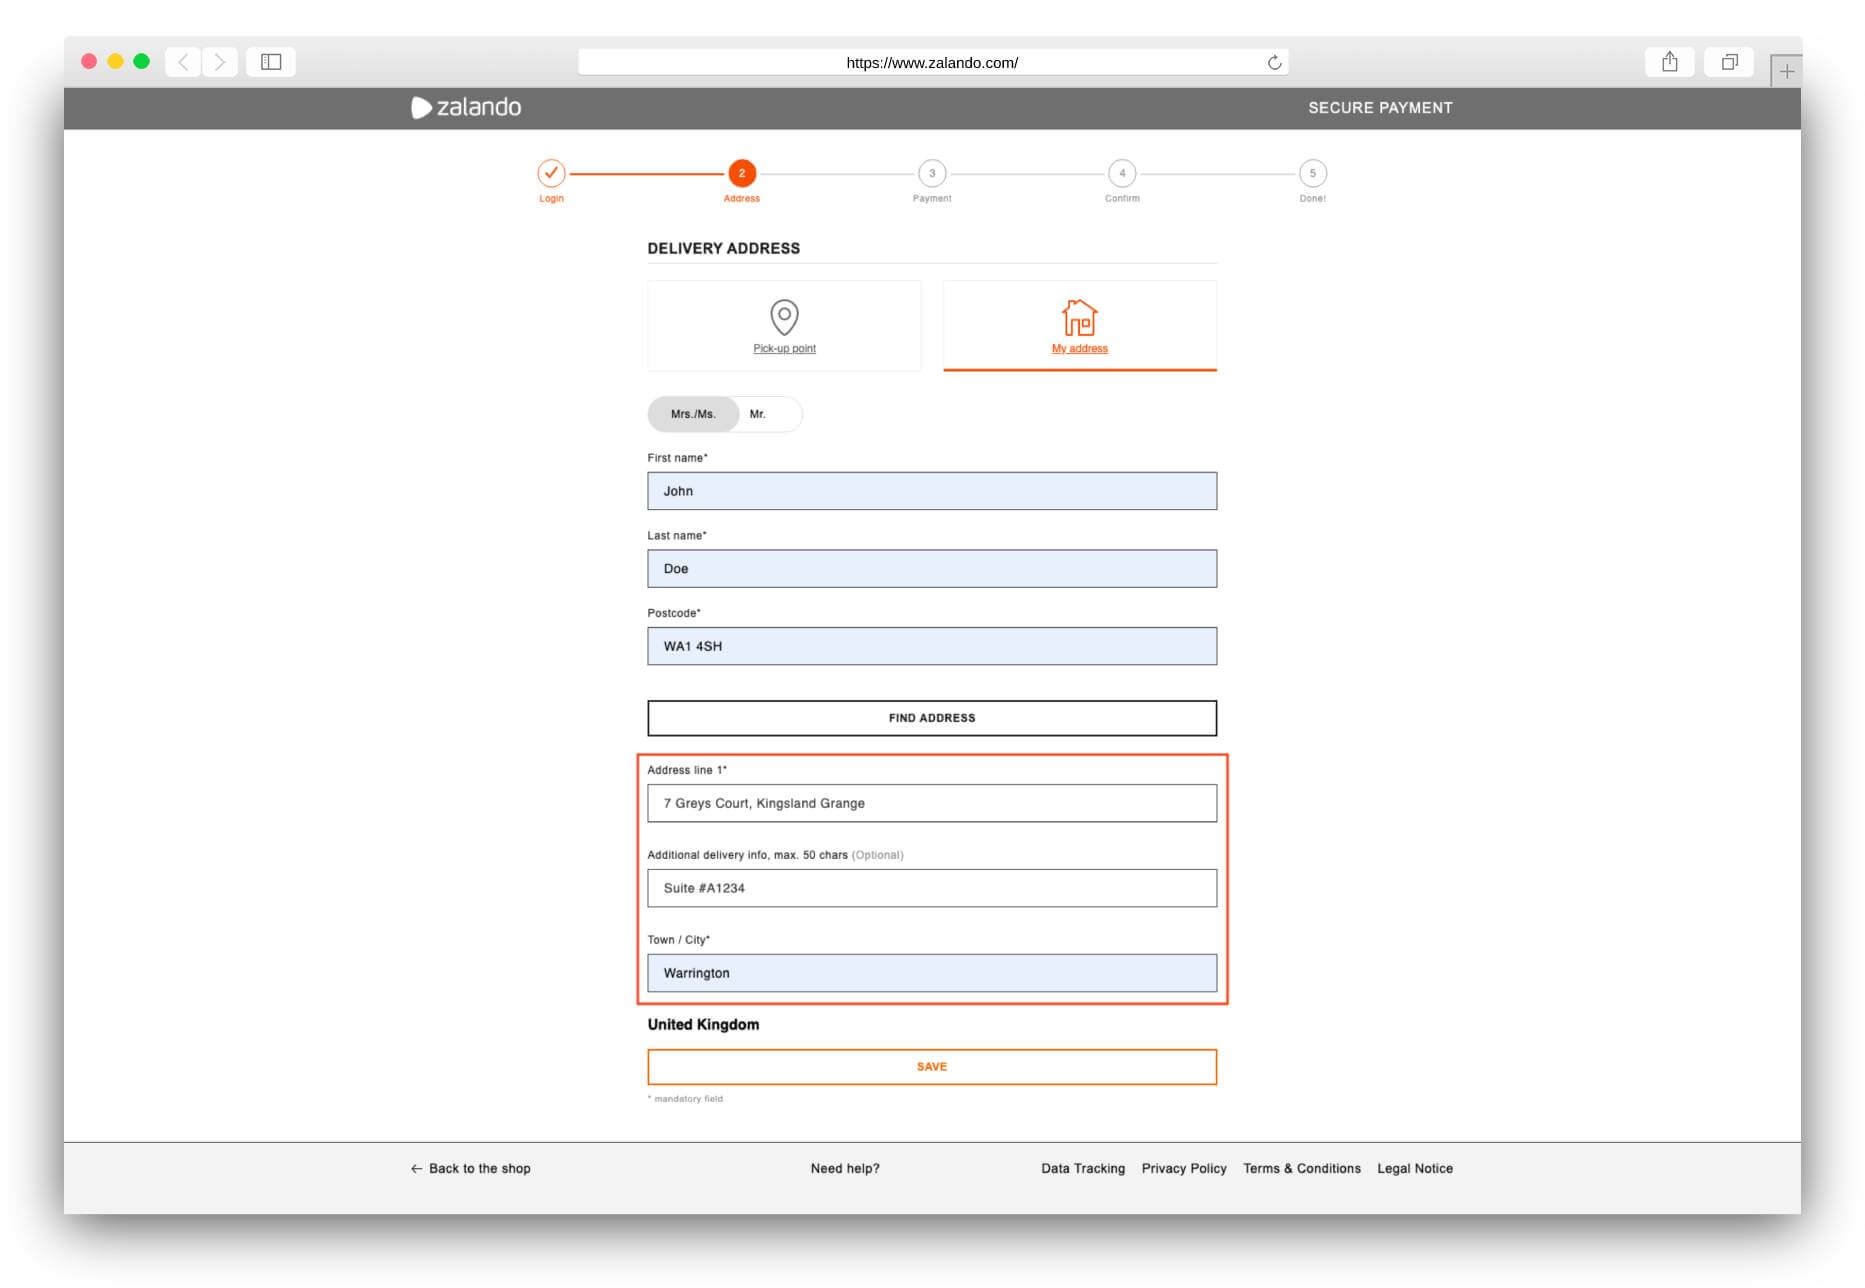Click the Confirm step indicator circle
This screenshot has width=1865, height=1288.
click(x=1122, y=173)
